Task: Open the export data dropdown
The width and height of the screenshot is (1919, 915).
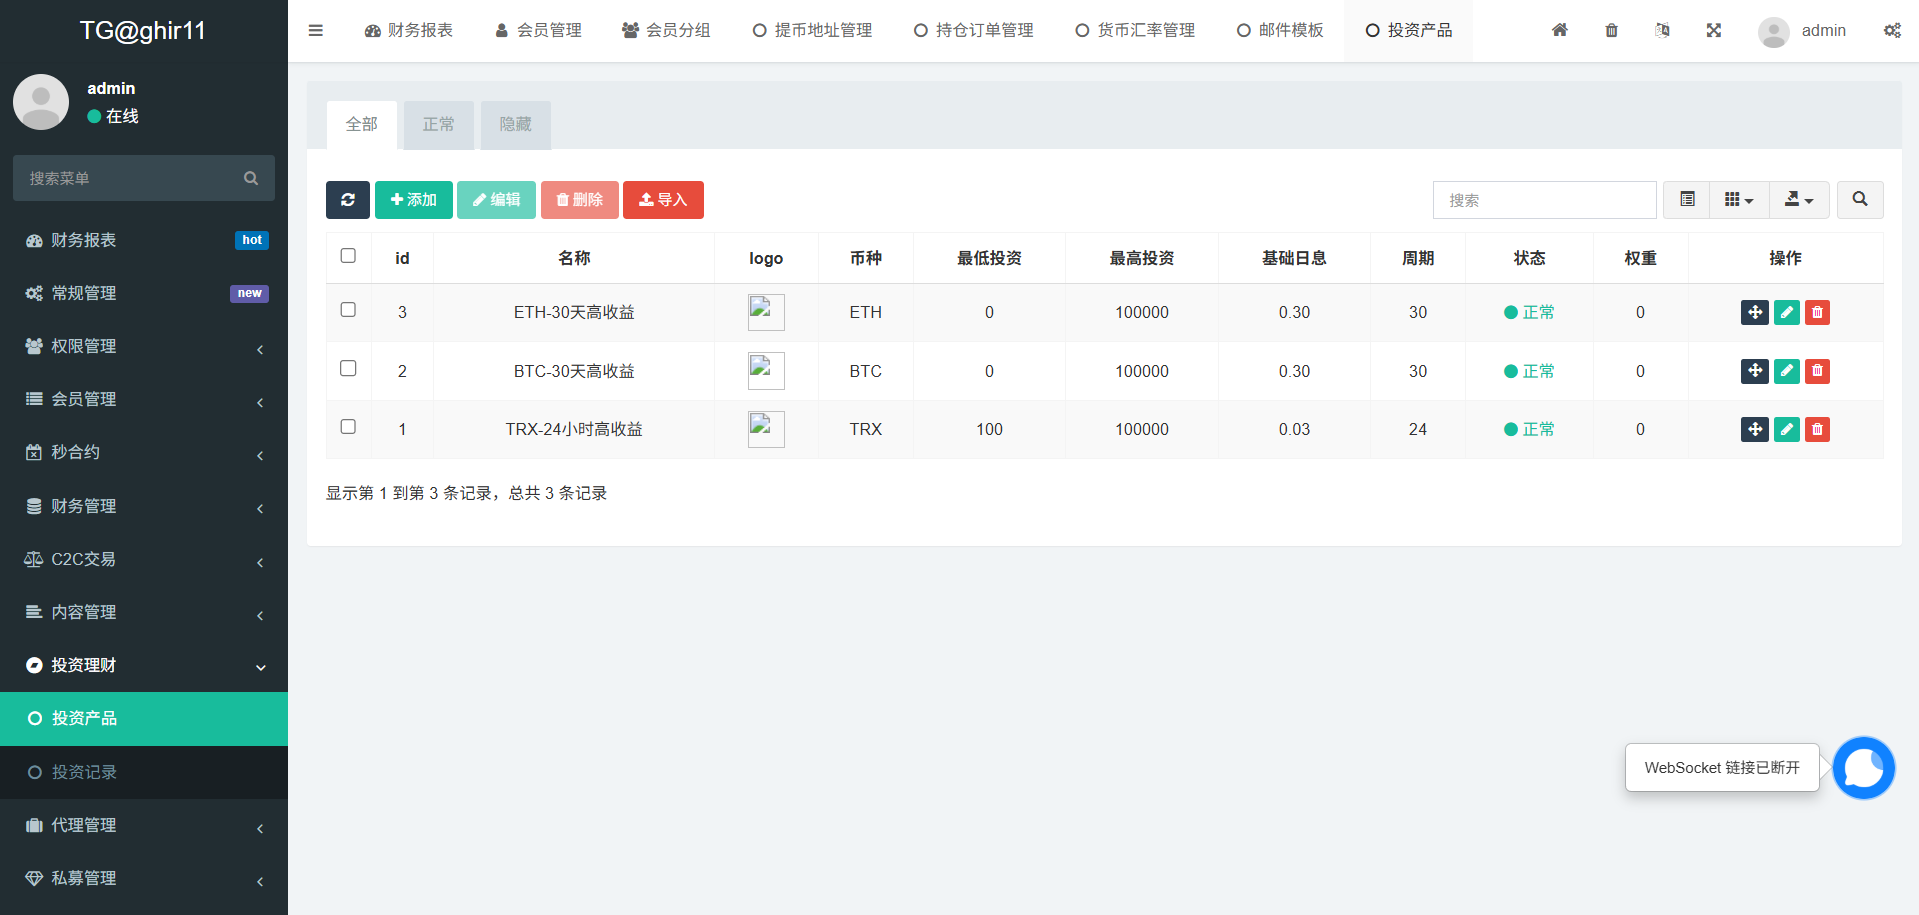Action: [1799, 200]
